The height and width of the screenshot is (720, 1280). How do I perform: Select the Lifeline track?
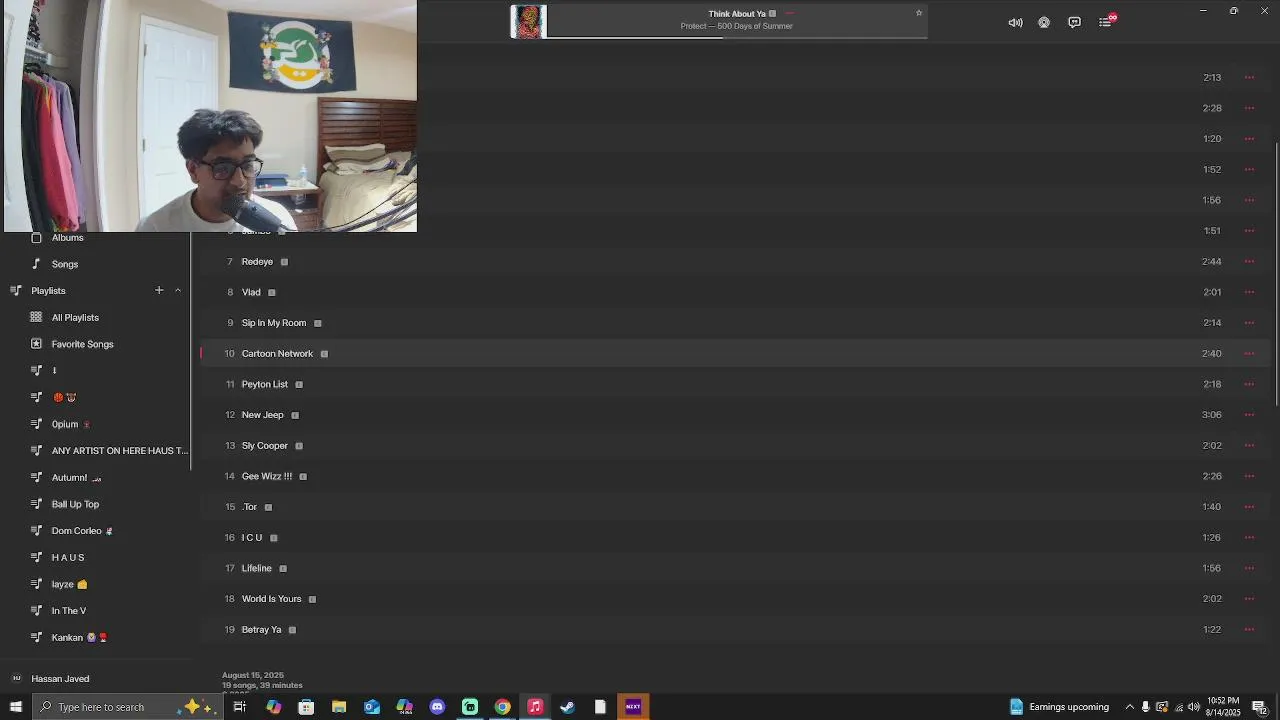point(735,568)
